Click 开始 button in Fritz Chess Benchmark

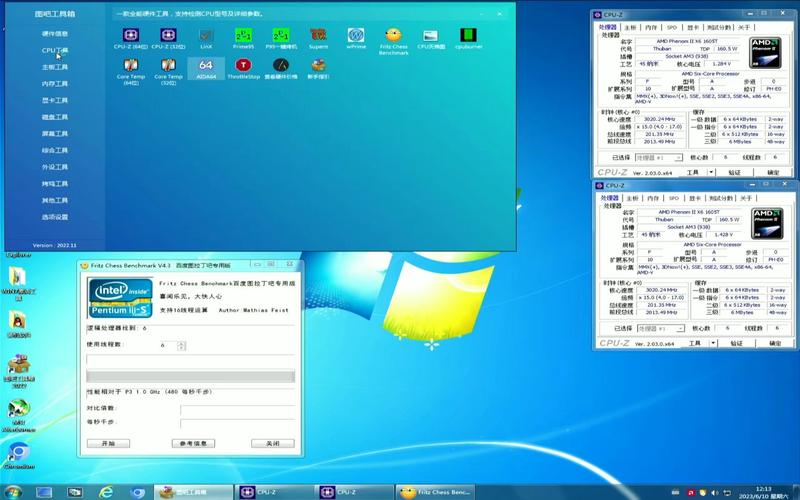coord(108,443)
